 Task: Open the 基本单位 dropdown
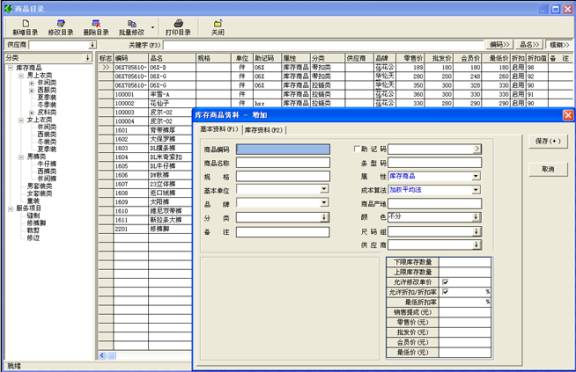324,189
